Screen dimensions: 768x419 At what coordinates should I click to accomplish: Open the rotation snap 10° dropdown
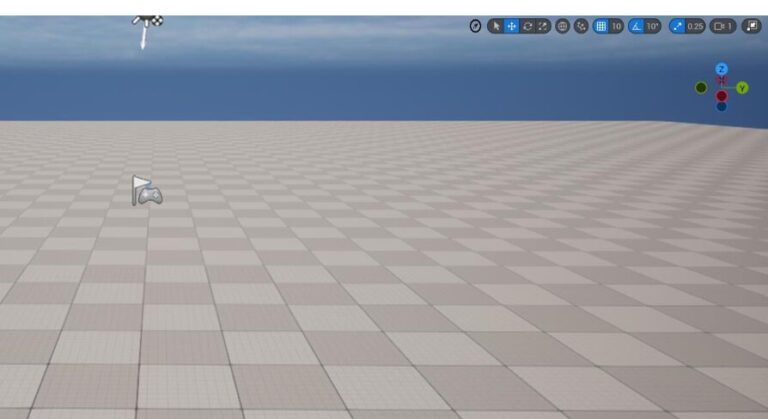(652, 26)
